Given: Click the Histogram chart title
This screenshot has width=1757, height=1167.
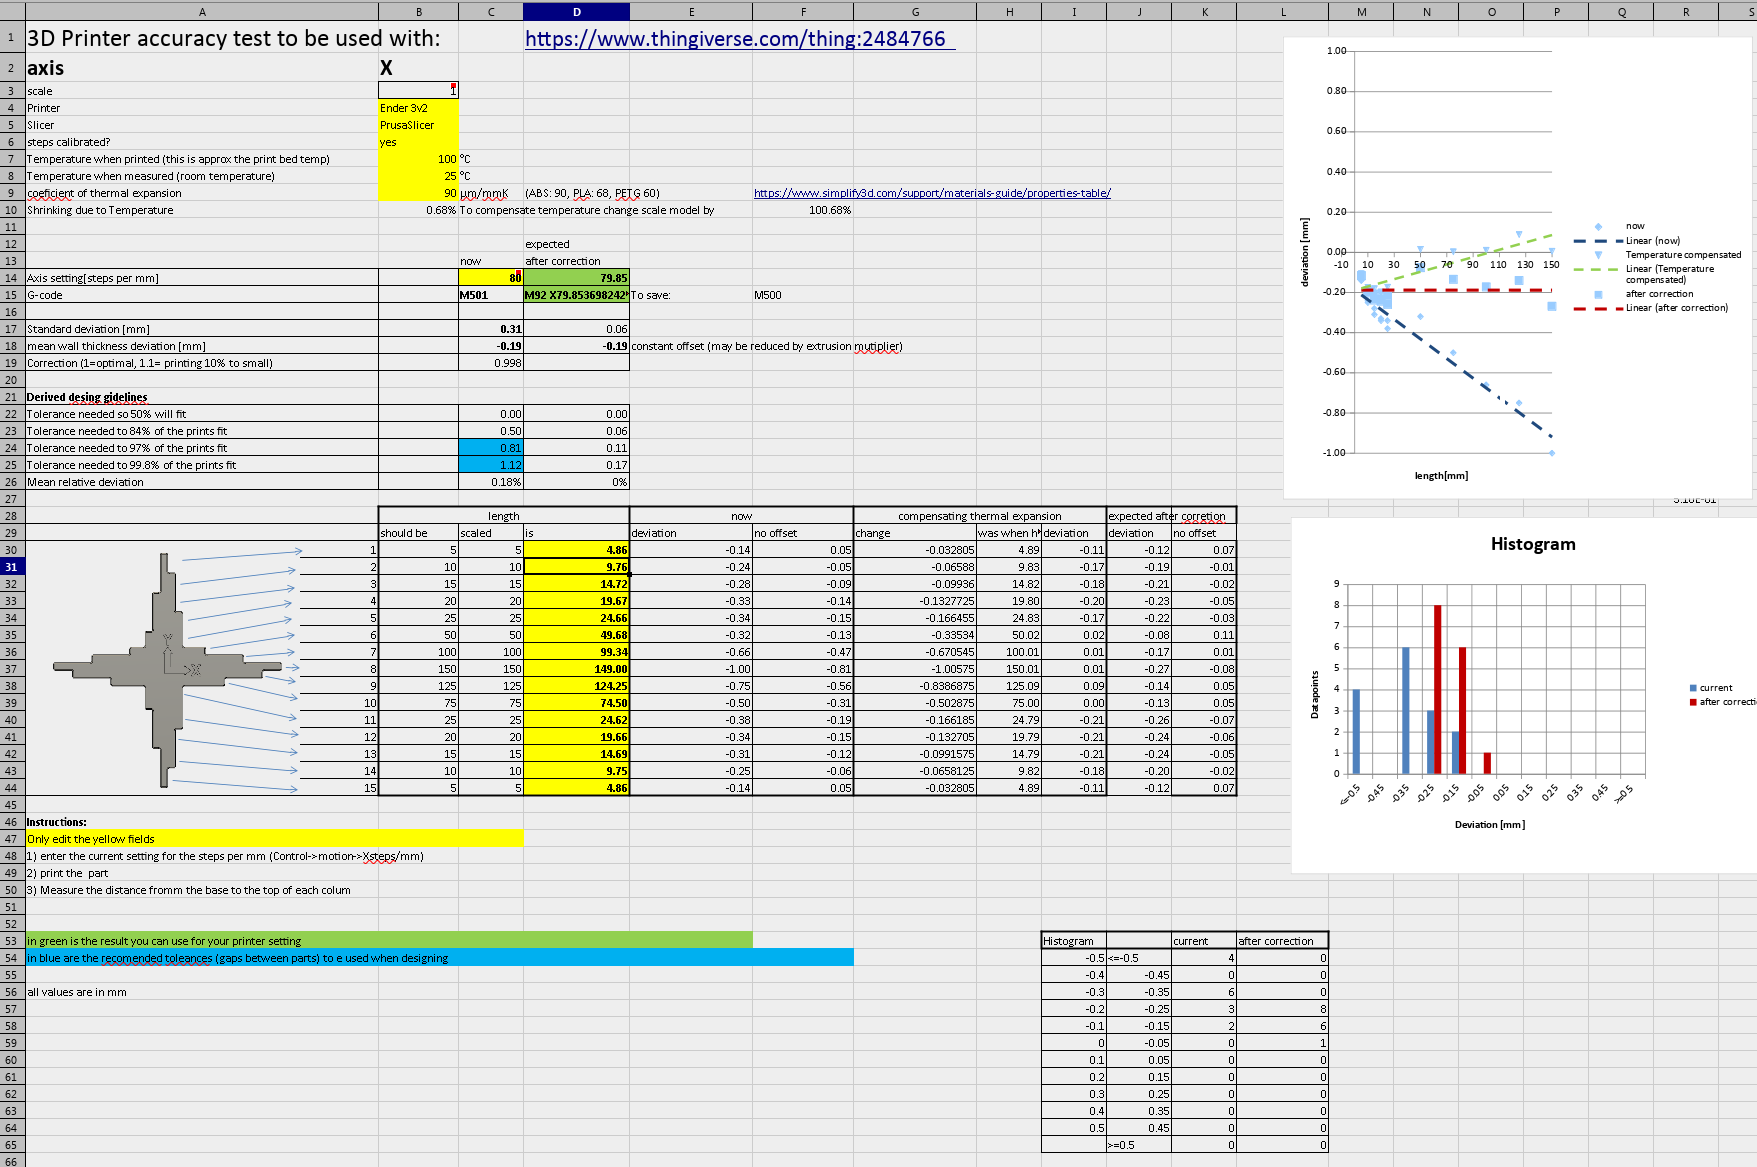Looking at the screenshot, I should [x=1532, y=544].
